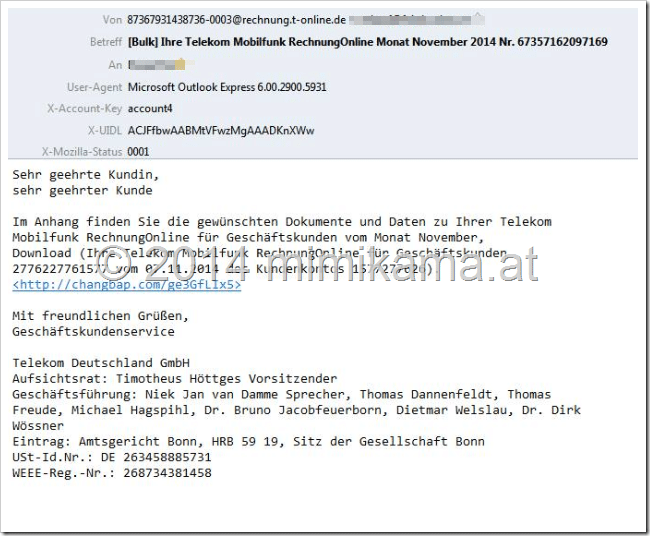Select 'Microsoft Outlook Express 6.00.2900.5931' value
The image size is (650, 536).
point(227,87)
